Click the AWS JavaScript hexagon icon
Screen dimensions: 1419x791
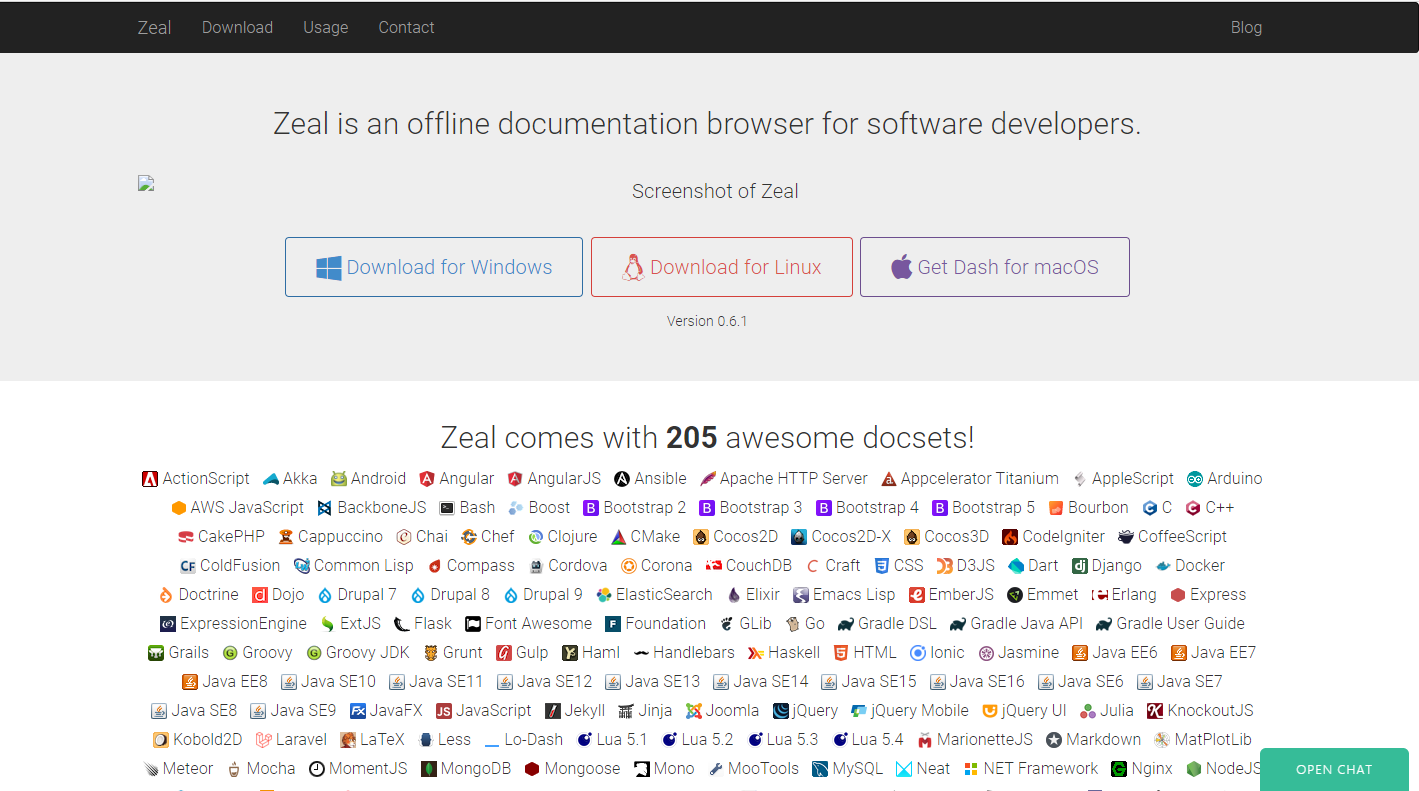[179, 508]
